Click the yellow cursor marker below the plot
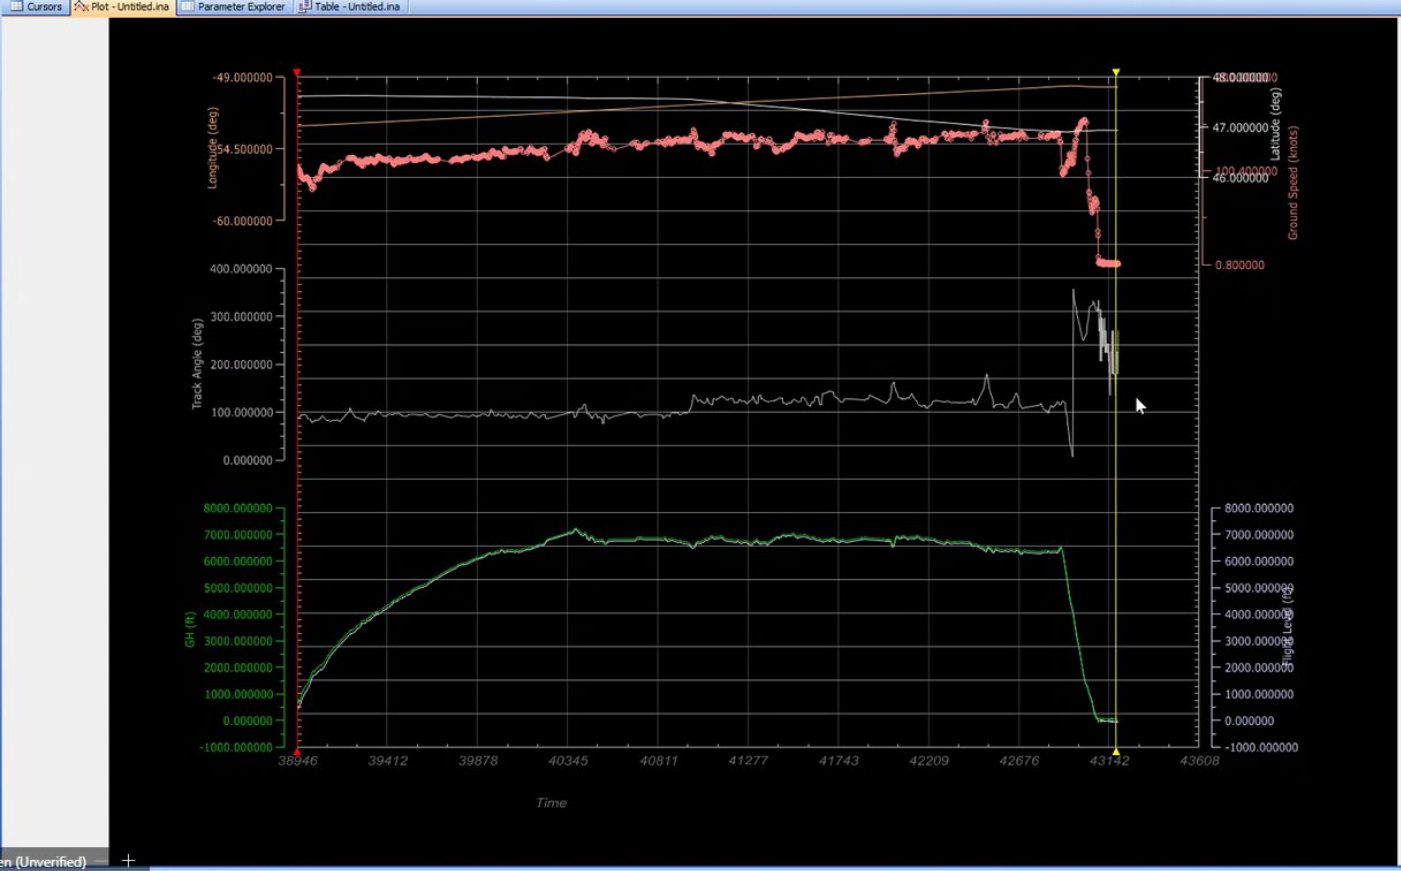The width and height of the screenshot is (1401, 871). point(1116,752)
